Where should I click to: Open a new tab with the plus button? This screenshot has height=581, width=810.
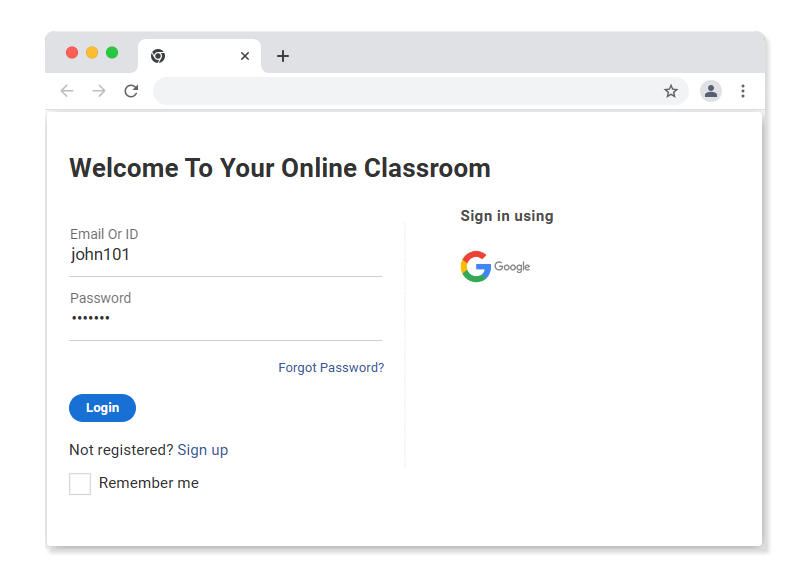pyautogui.click(x=283, y=56)
